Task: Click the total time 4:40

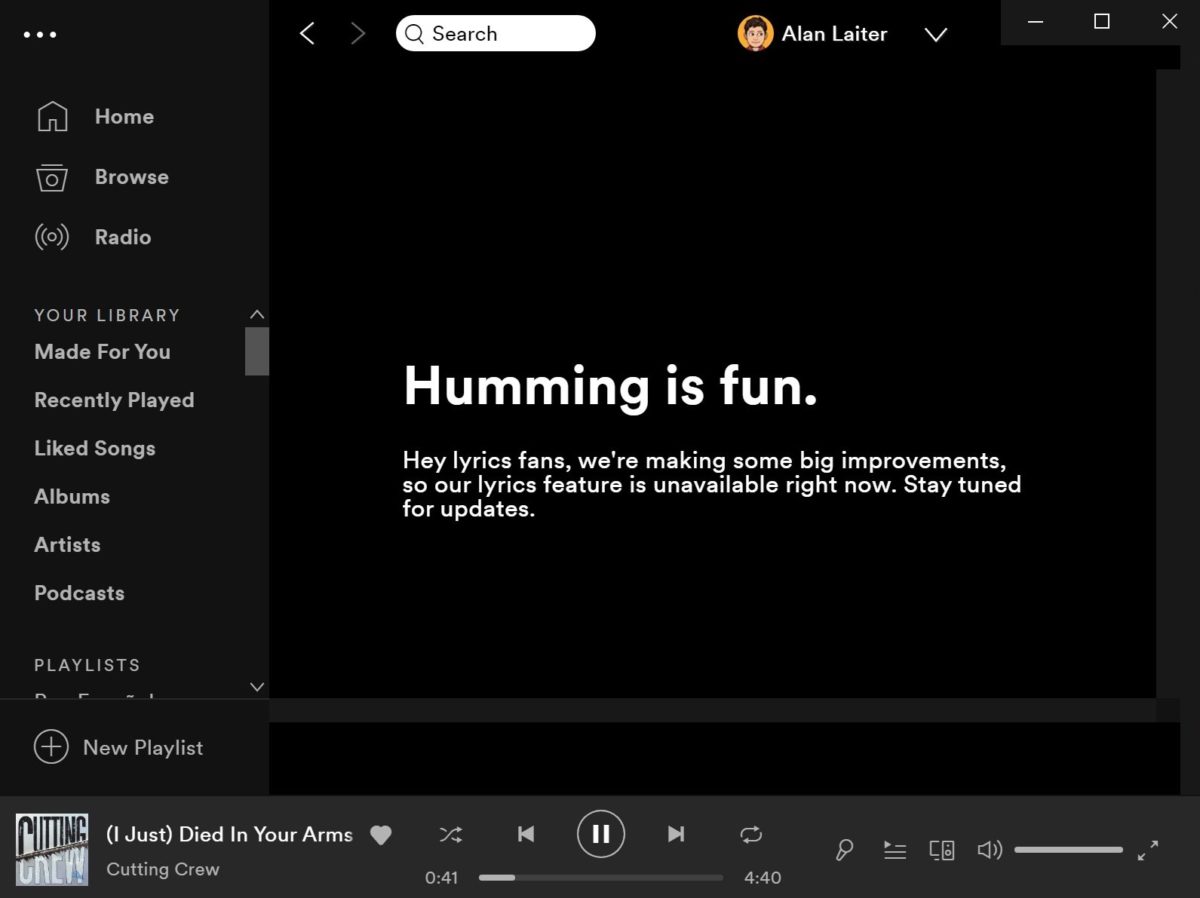Action: click(x=763, y=878)
